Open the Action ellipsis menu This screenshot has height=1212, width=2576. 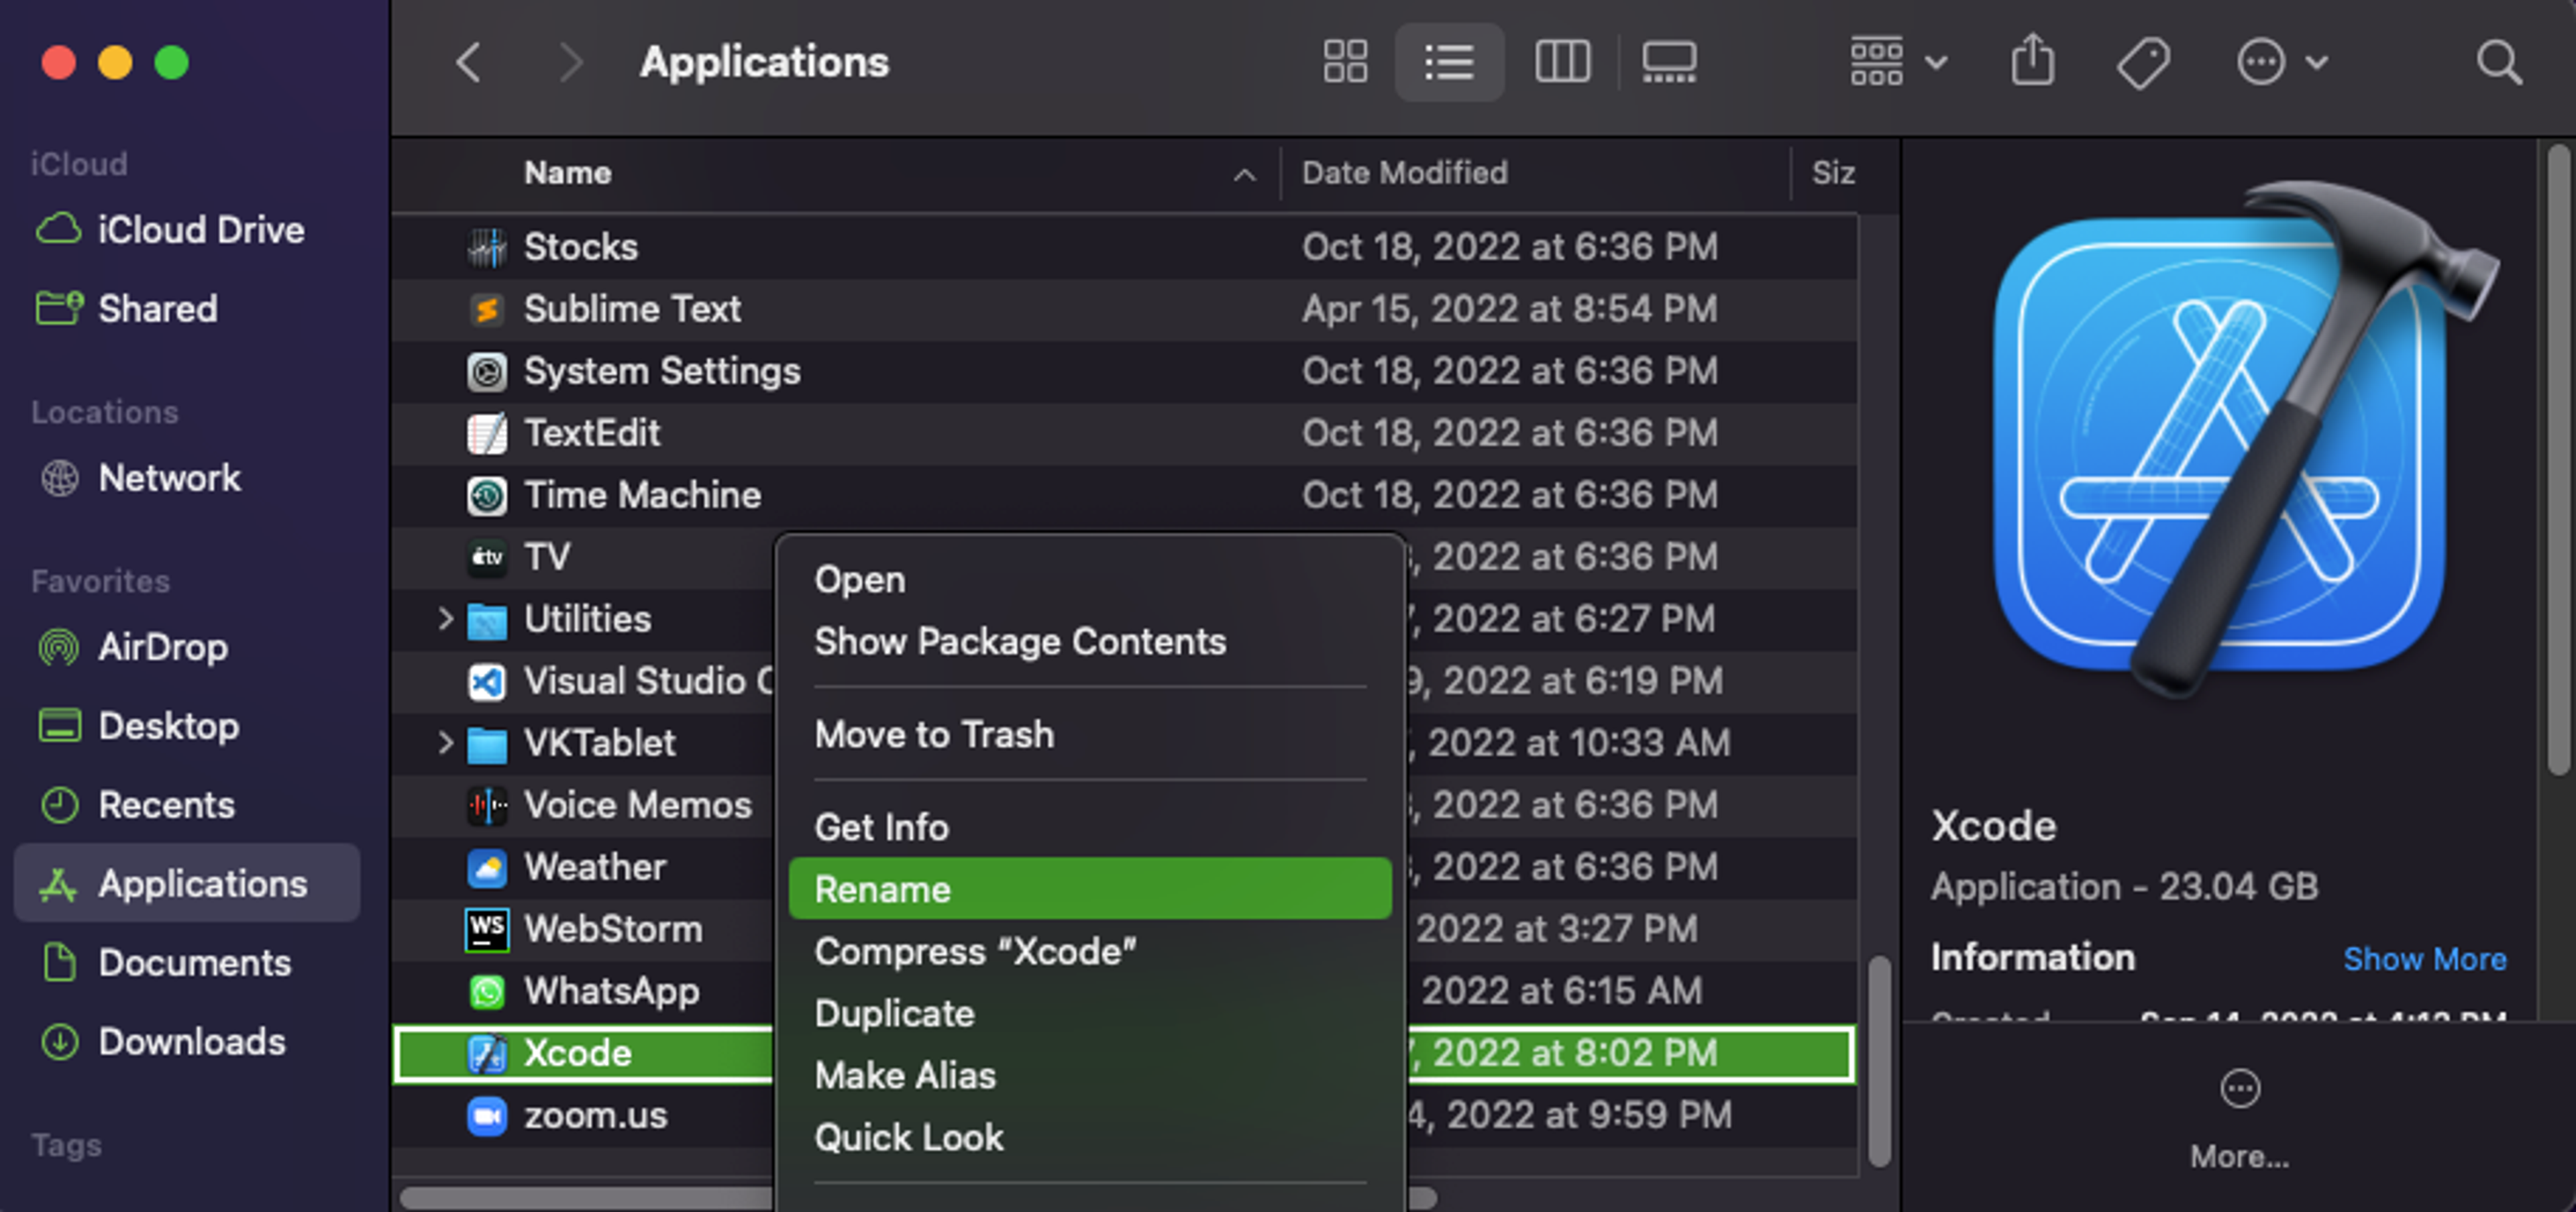pos(2282,62)
